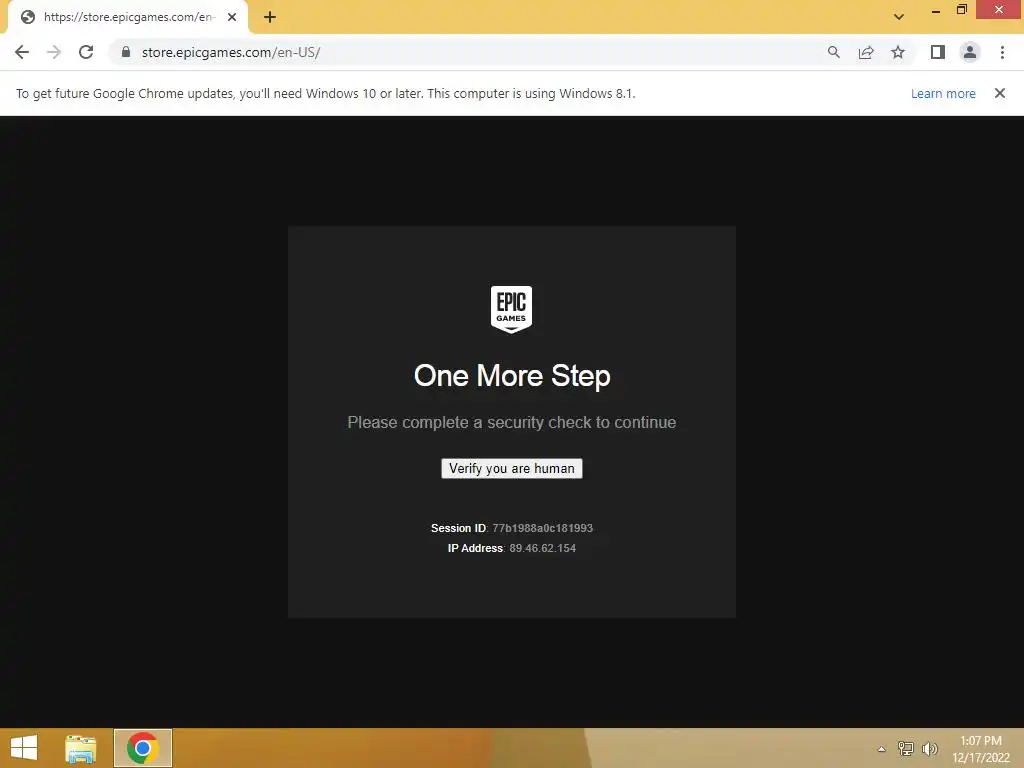Viewport: 1024px width, 768px height.
Task: Open the Chrome side panel
Action: (x=938, y=52)
